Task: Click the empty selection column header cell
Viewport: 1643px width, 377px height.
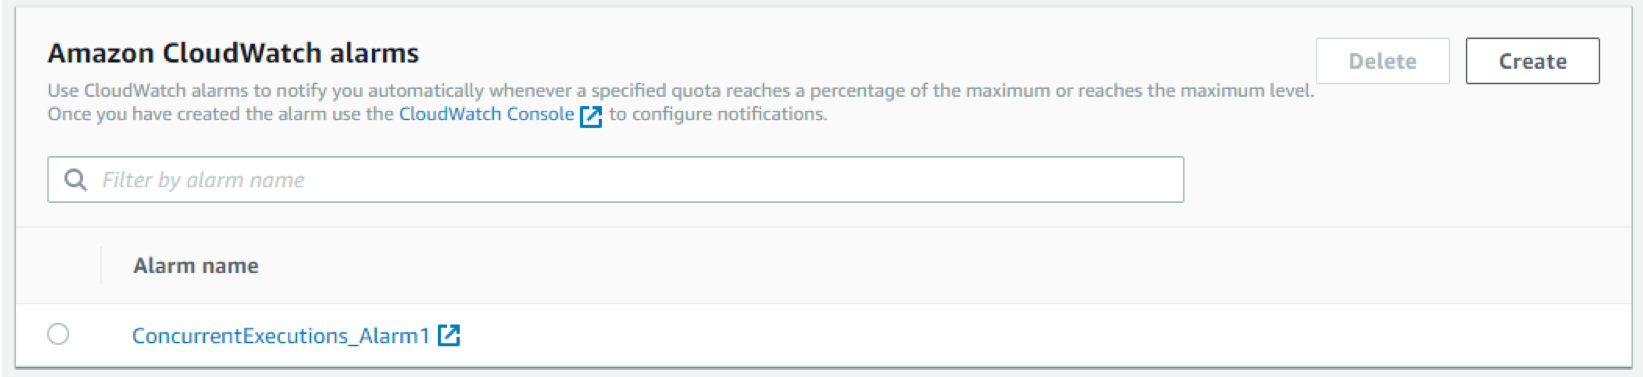Action: [58, 266]
